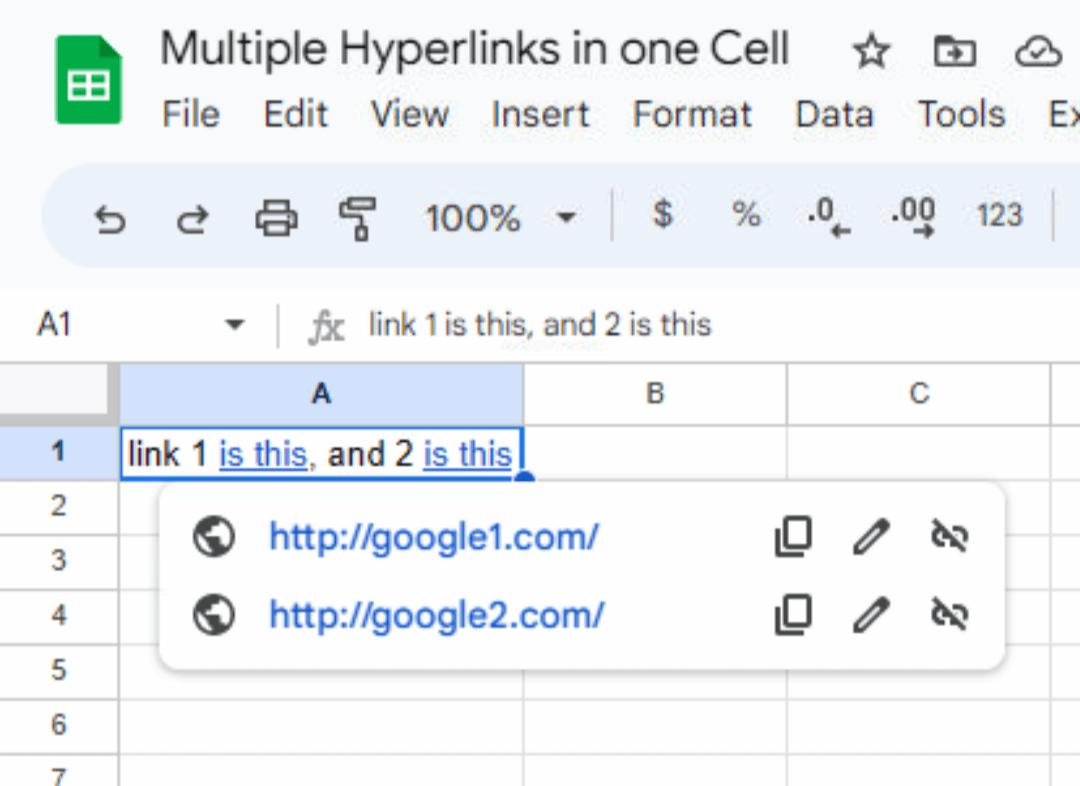This screenshot has width=1080, height=786.
Task: Remove the http://google1.com/ hyperlink
Action: pos(949,536)
